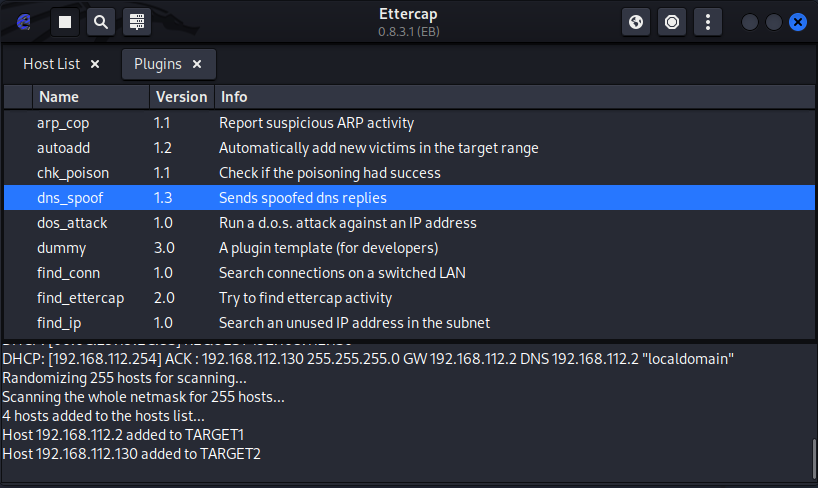Click the Ettercap logo icon
The height and width of the screenshot is (488, 818).
tap(24, 21)
